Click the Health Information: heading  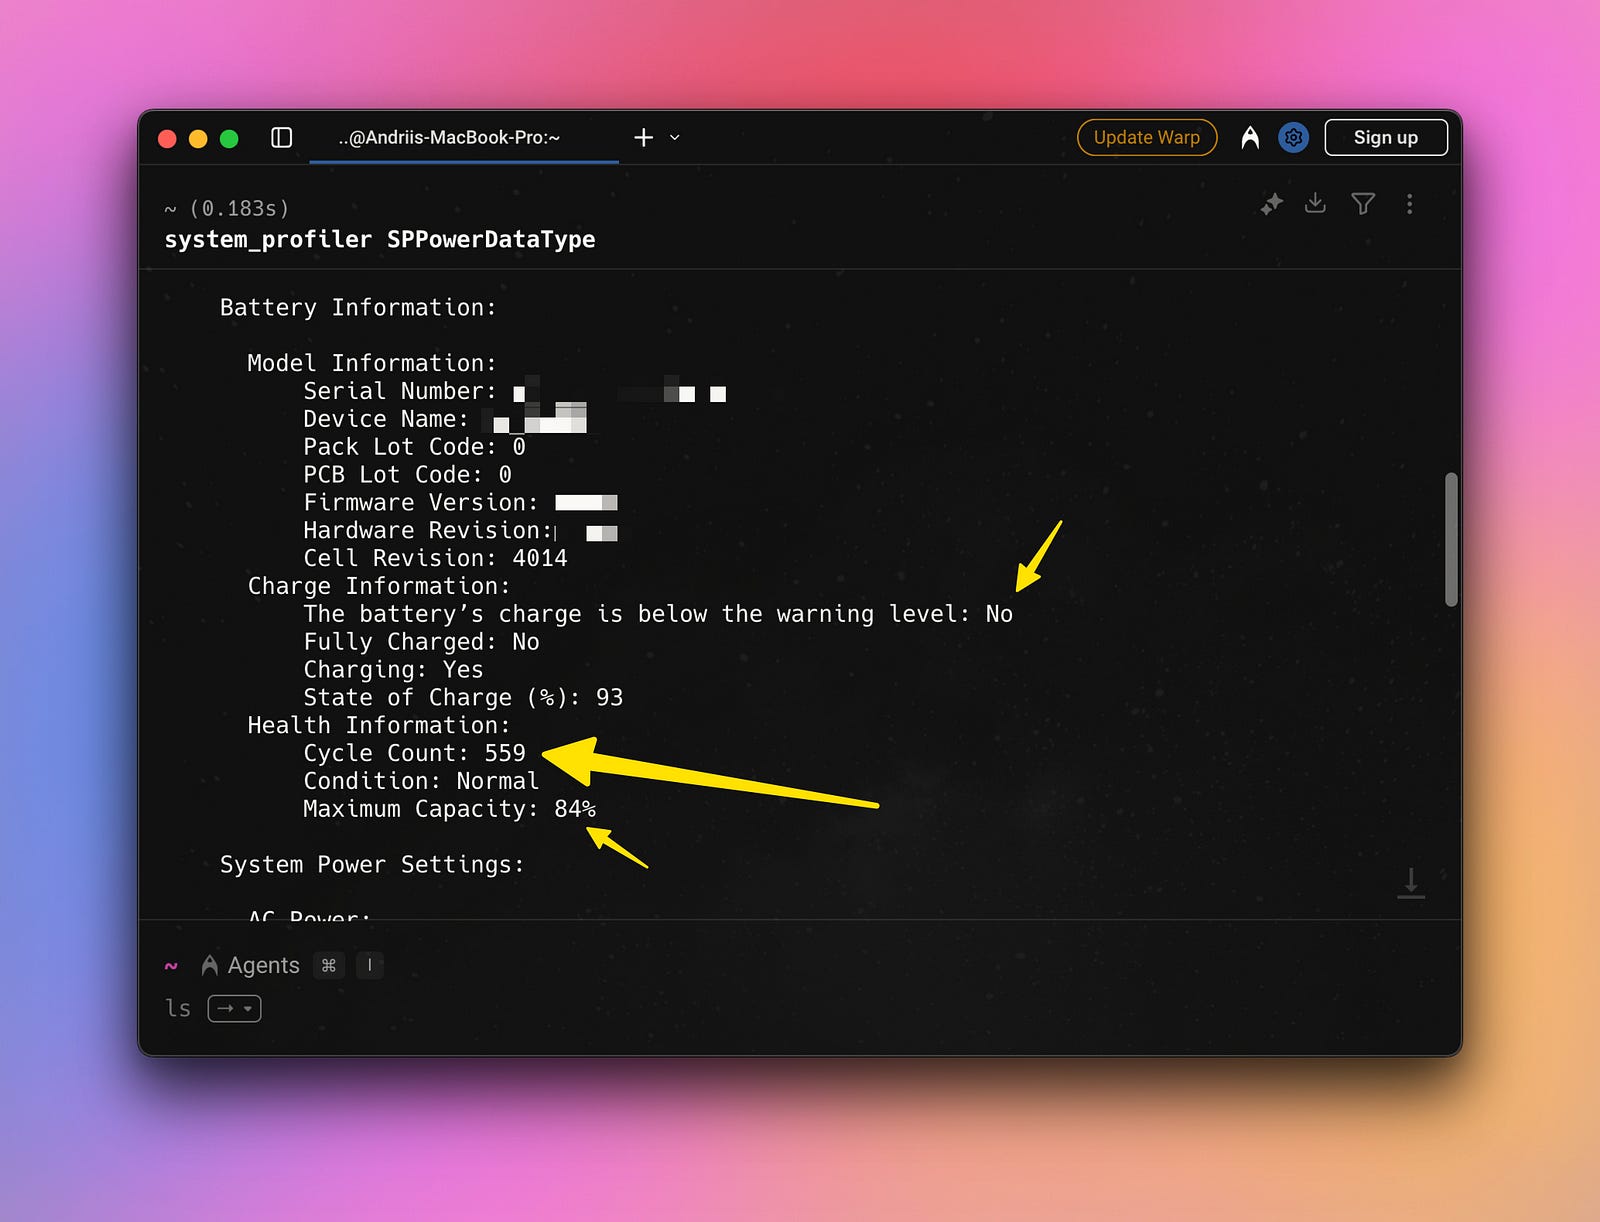[379, 725]
